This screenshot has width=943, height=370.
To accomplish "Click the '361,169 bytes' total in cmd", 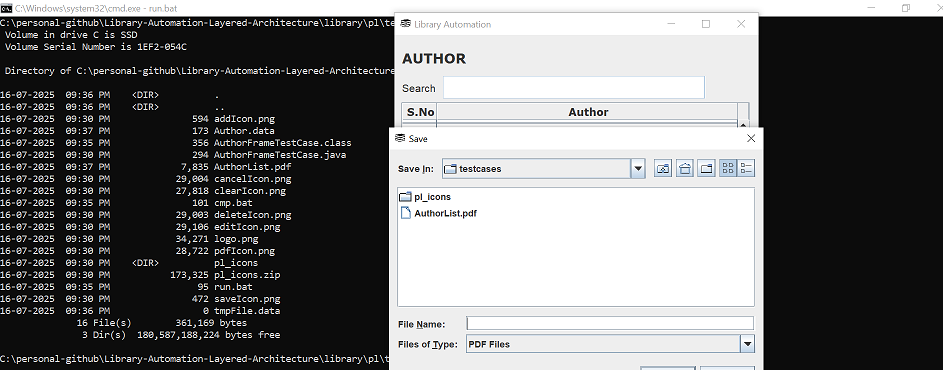I will pos(211,323).
